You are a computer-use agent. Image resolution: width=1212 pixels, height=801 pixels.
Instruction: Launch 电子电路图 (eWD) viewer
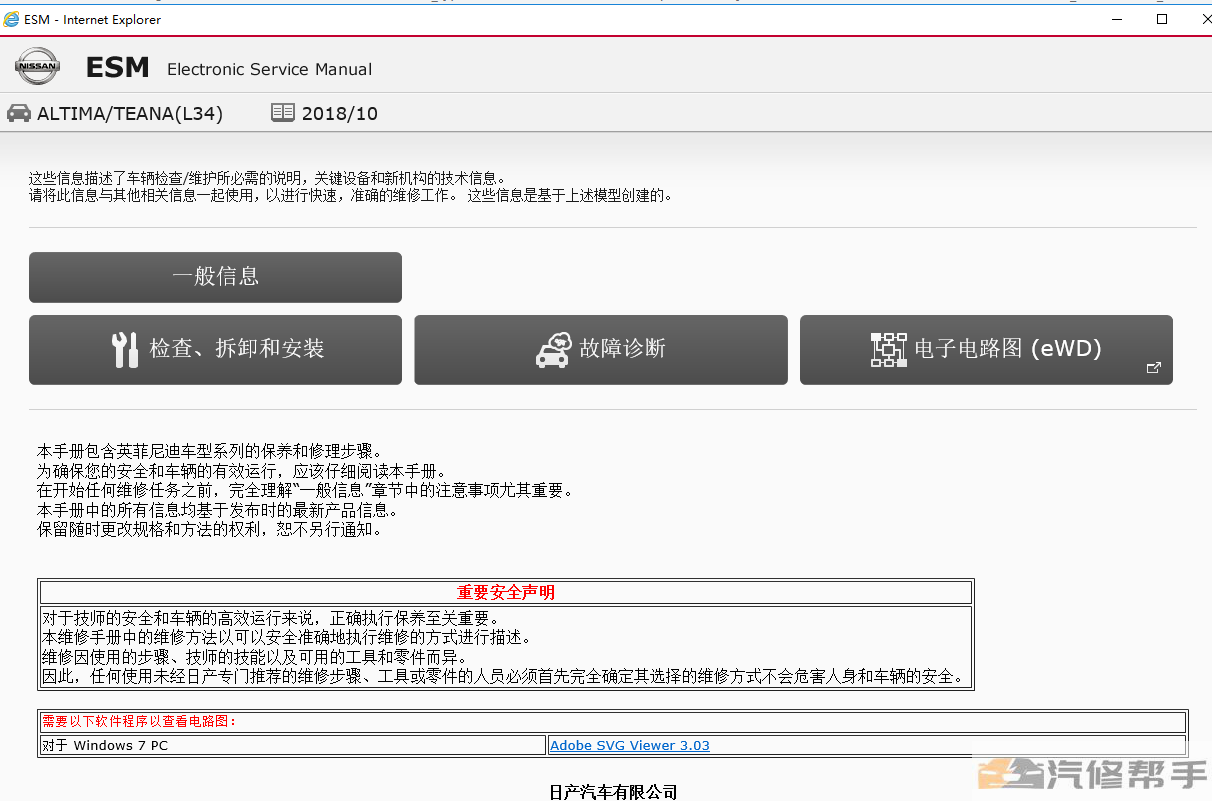coord(986,350)
